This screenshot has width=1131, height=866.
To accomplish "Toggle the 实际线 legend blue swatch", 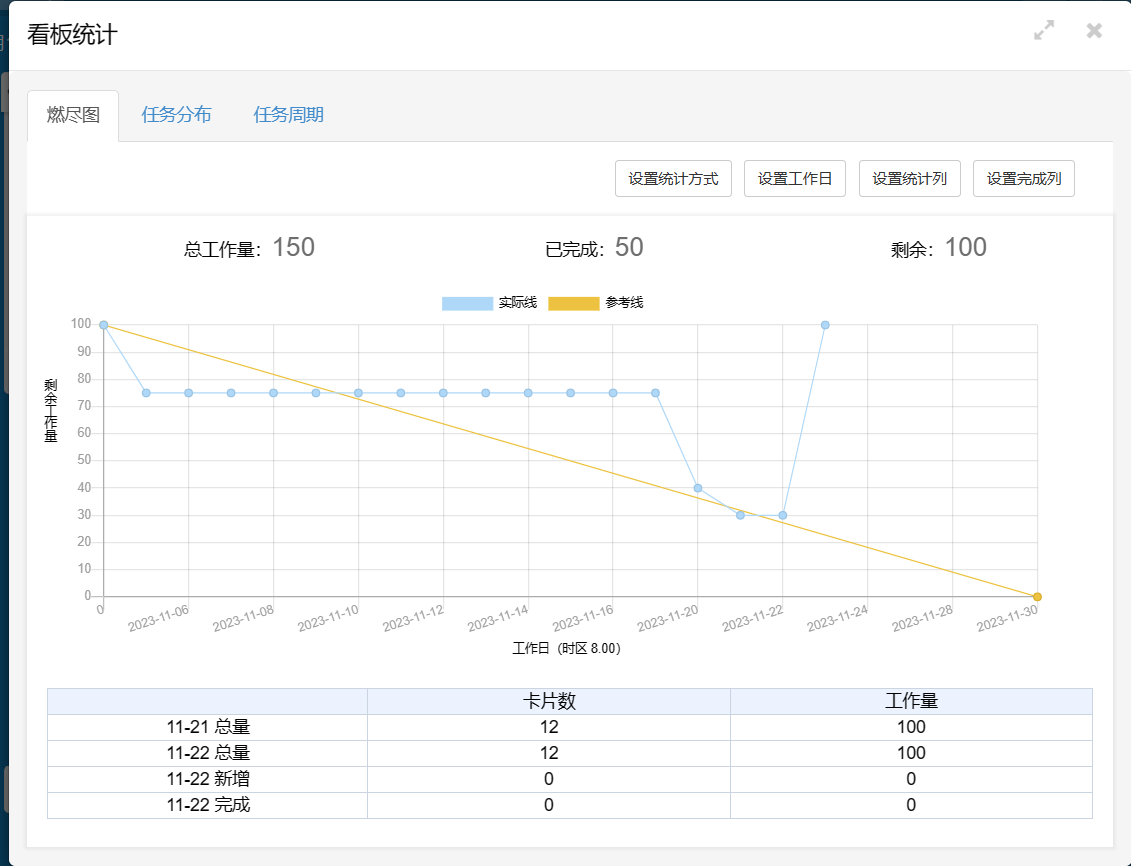I will pyautogui.click(x=467, y=303).
